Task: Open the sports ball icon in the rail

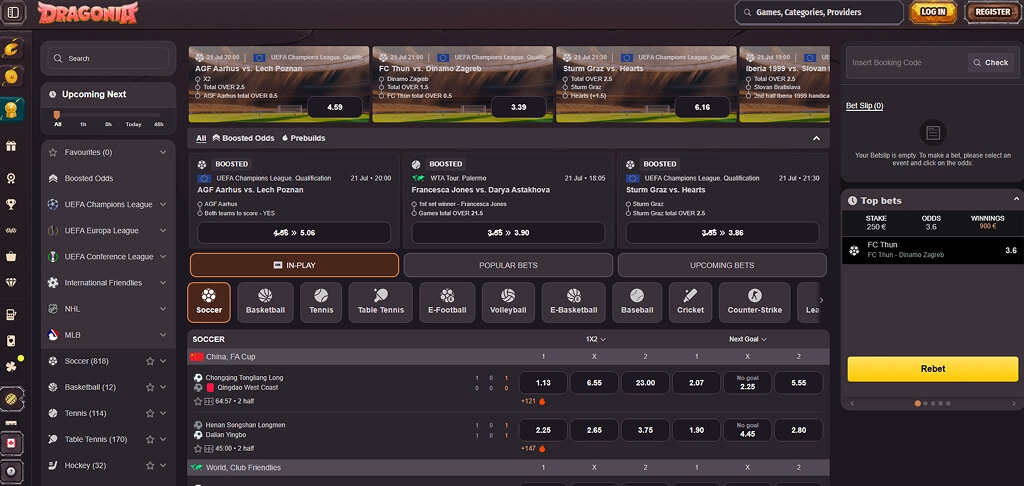Action: tap(11, 398)
